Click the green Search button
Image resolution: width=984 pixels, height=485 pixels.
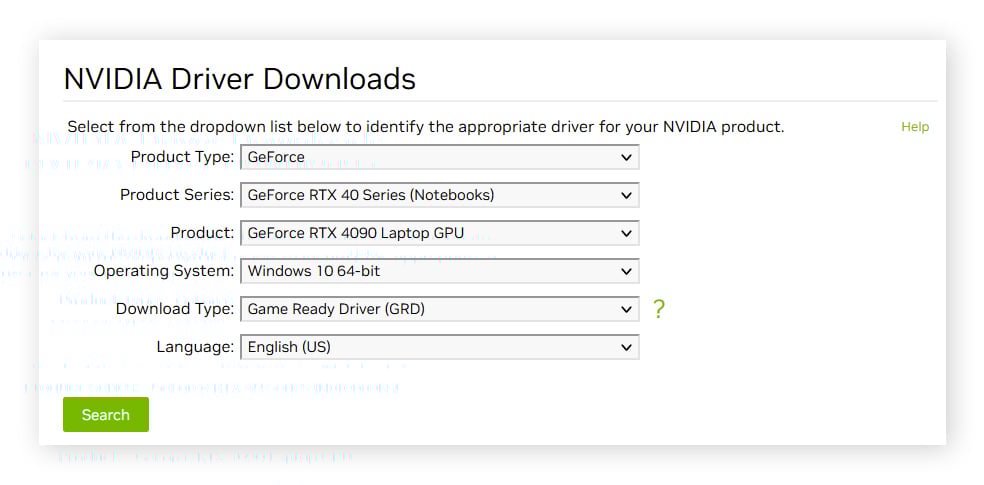105,415
